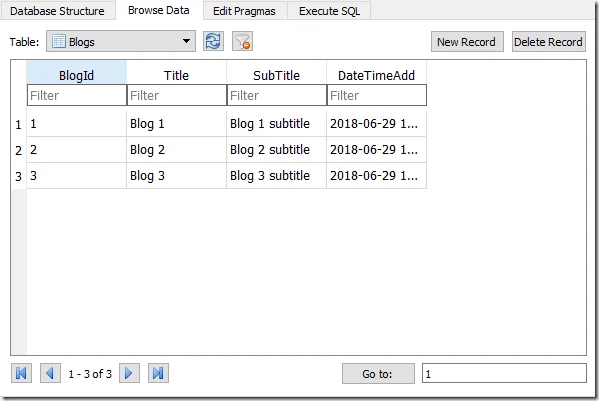
Task: Select BlogId cell in Blog 1 row
Action: coord(76,124)
